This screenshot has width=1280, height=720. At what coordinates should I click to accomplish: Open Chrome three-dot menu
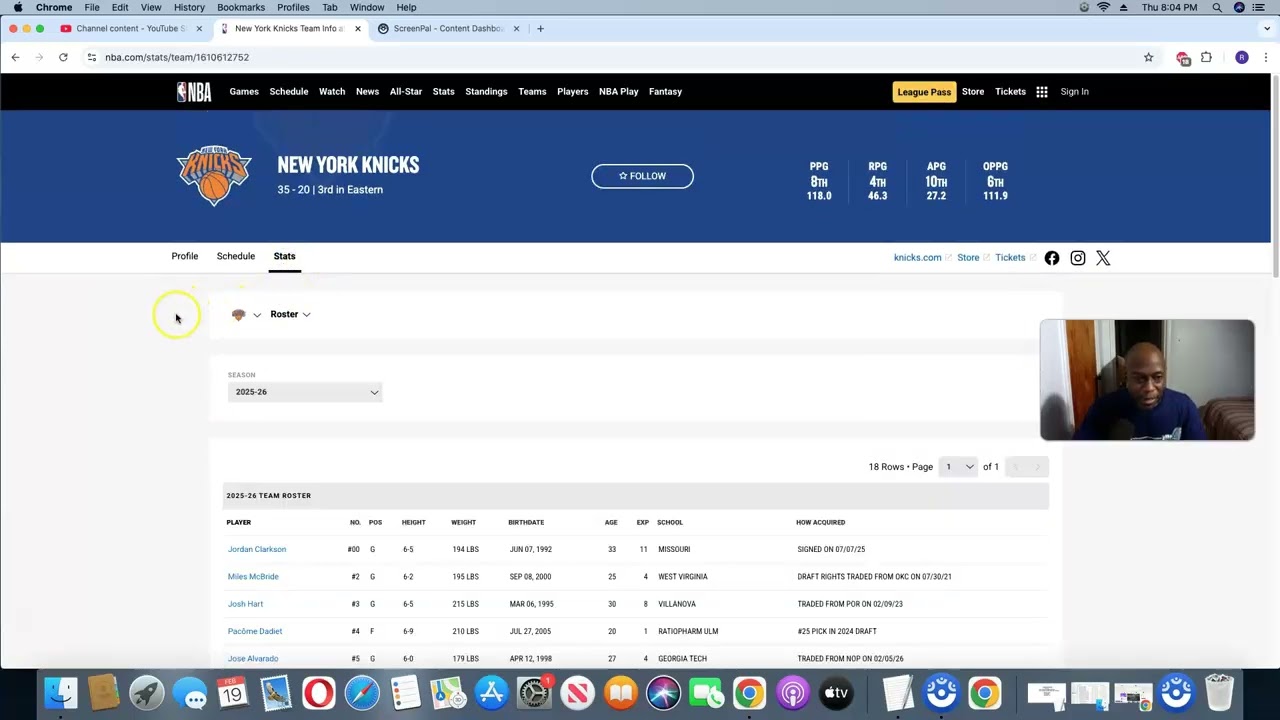[x=1266, y=57]
